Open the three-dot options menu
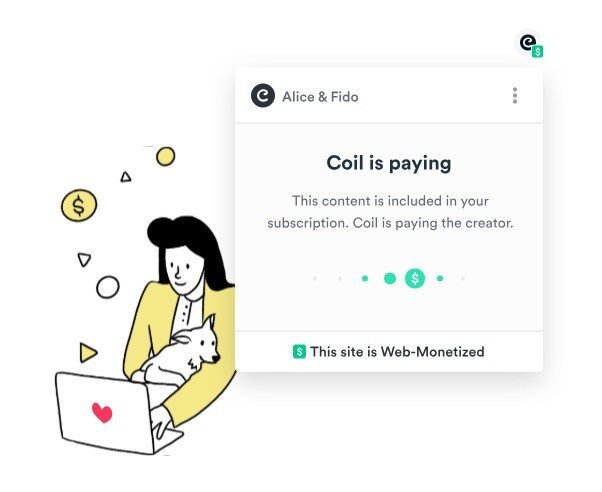Screen dimensions: 602x492 (x=515, y=95)
